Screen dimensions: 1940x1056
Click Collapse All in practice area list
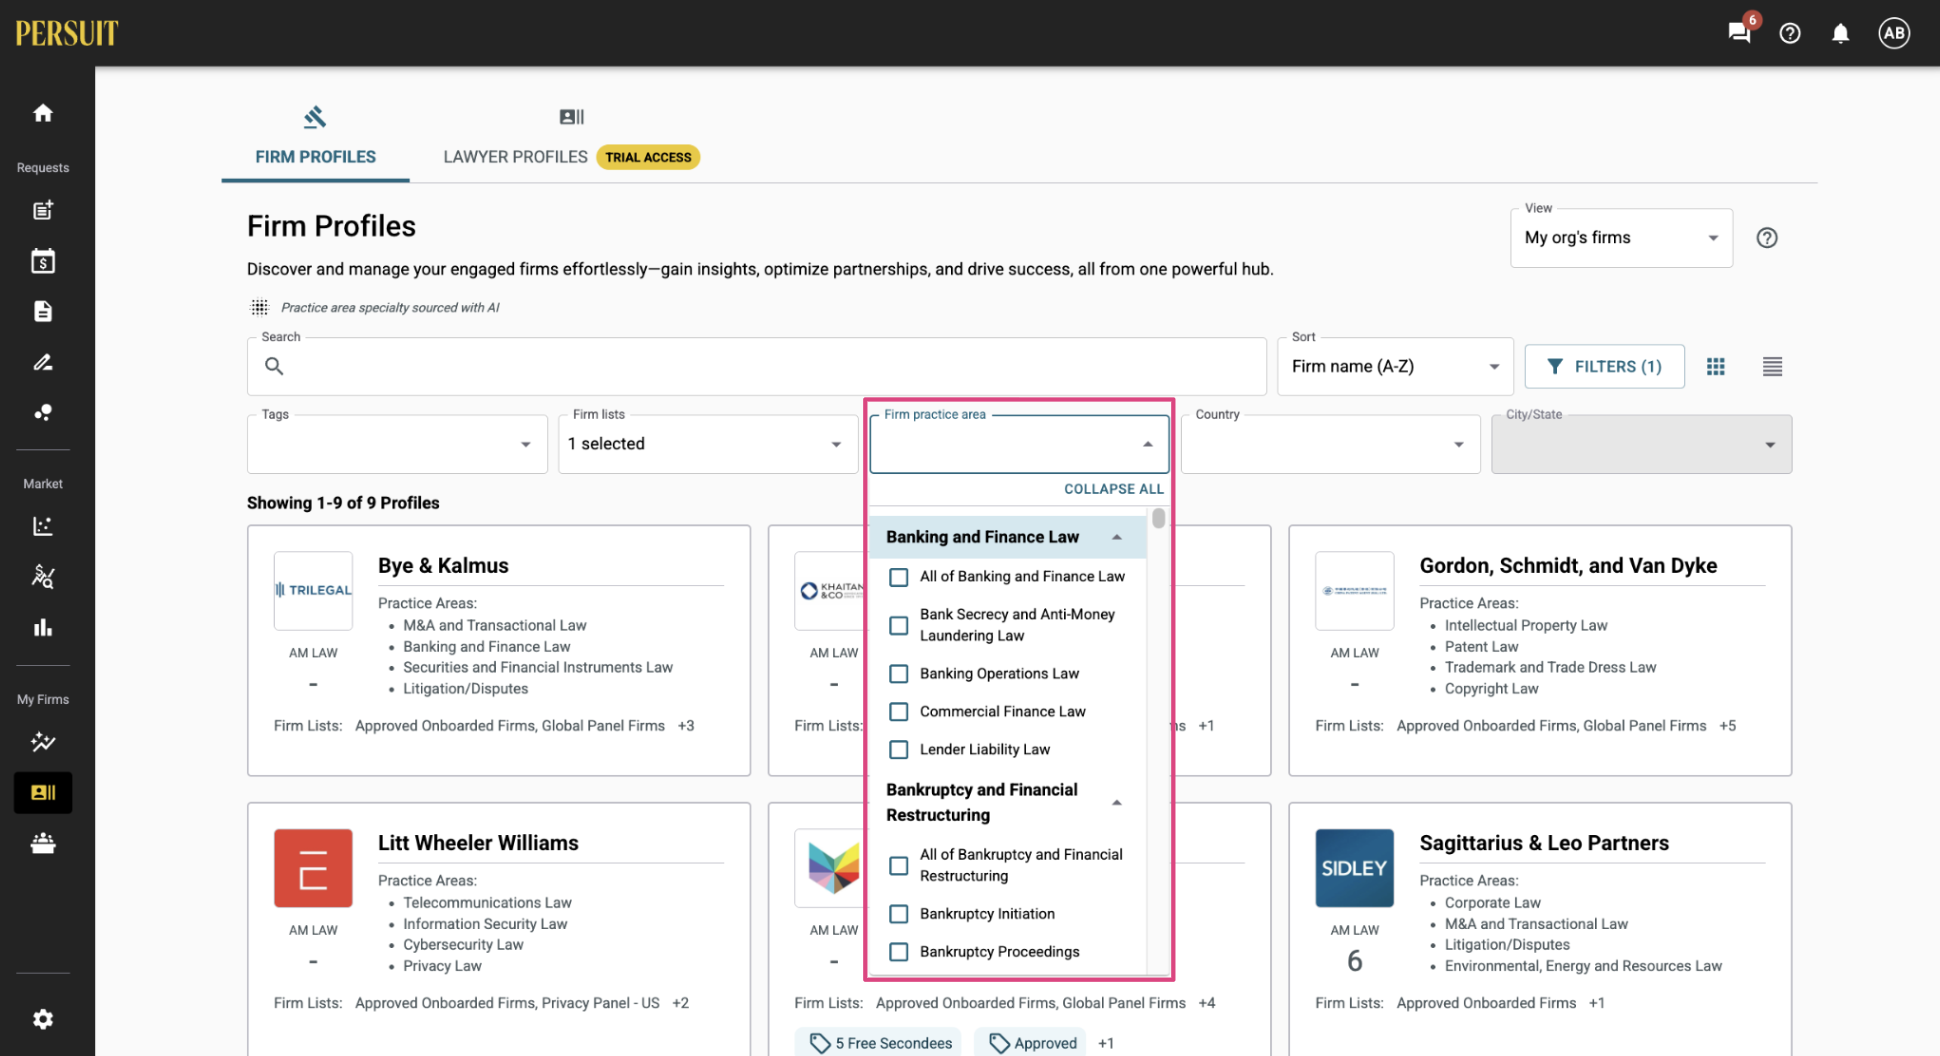(1113, 489)
